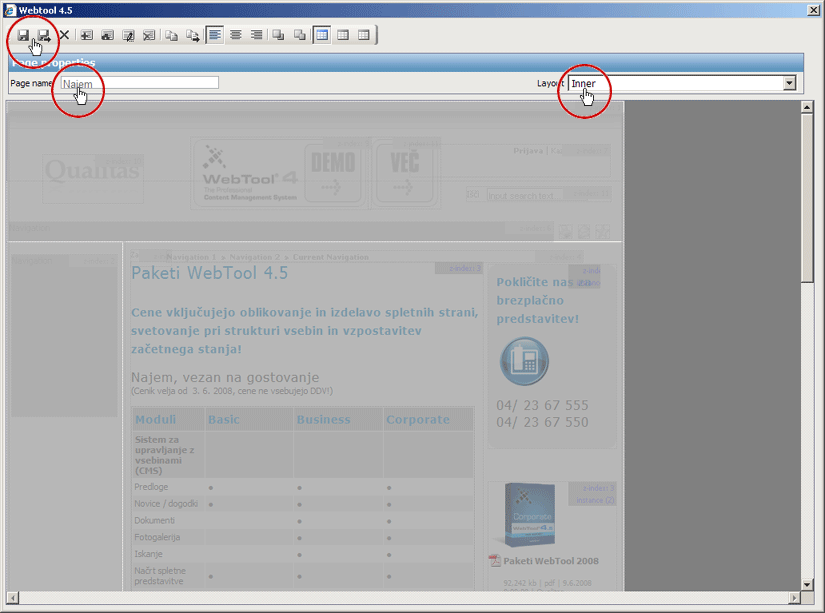Click the add panel plus icon
This screenshot has width=825, height=613.
click(87, 35)
